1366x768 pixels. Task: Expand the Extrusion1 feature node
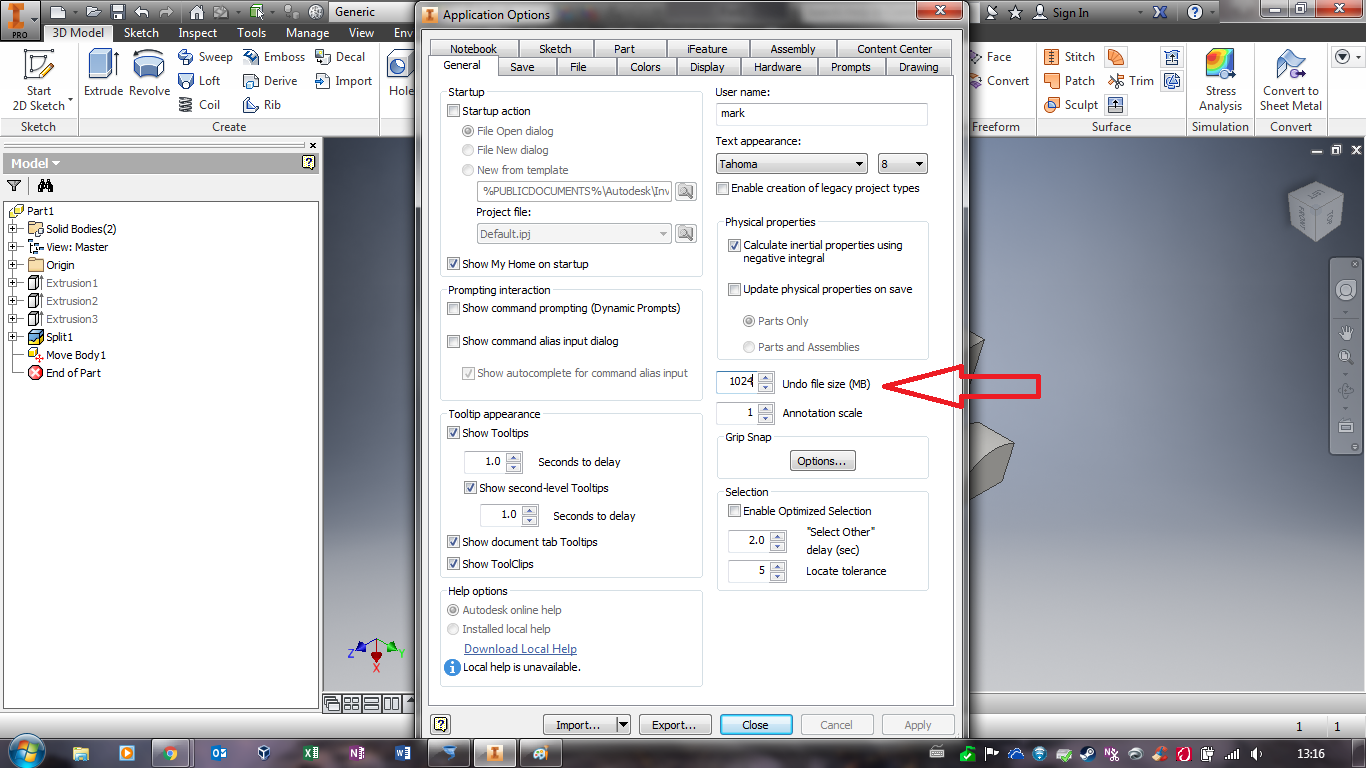[13, 283]
